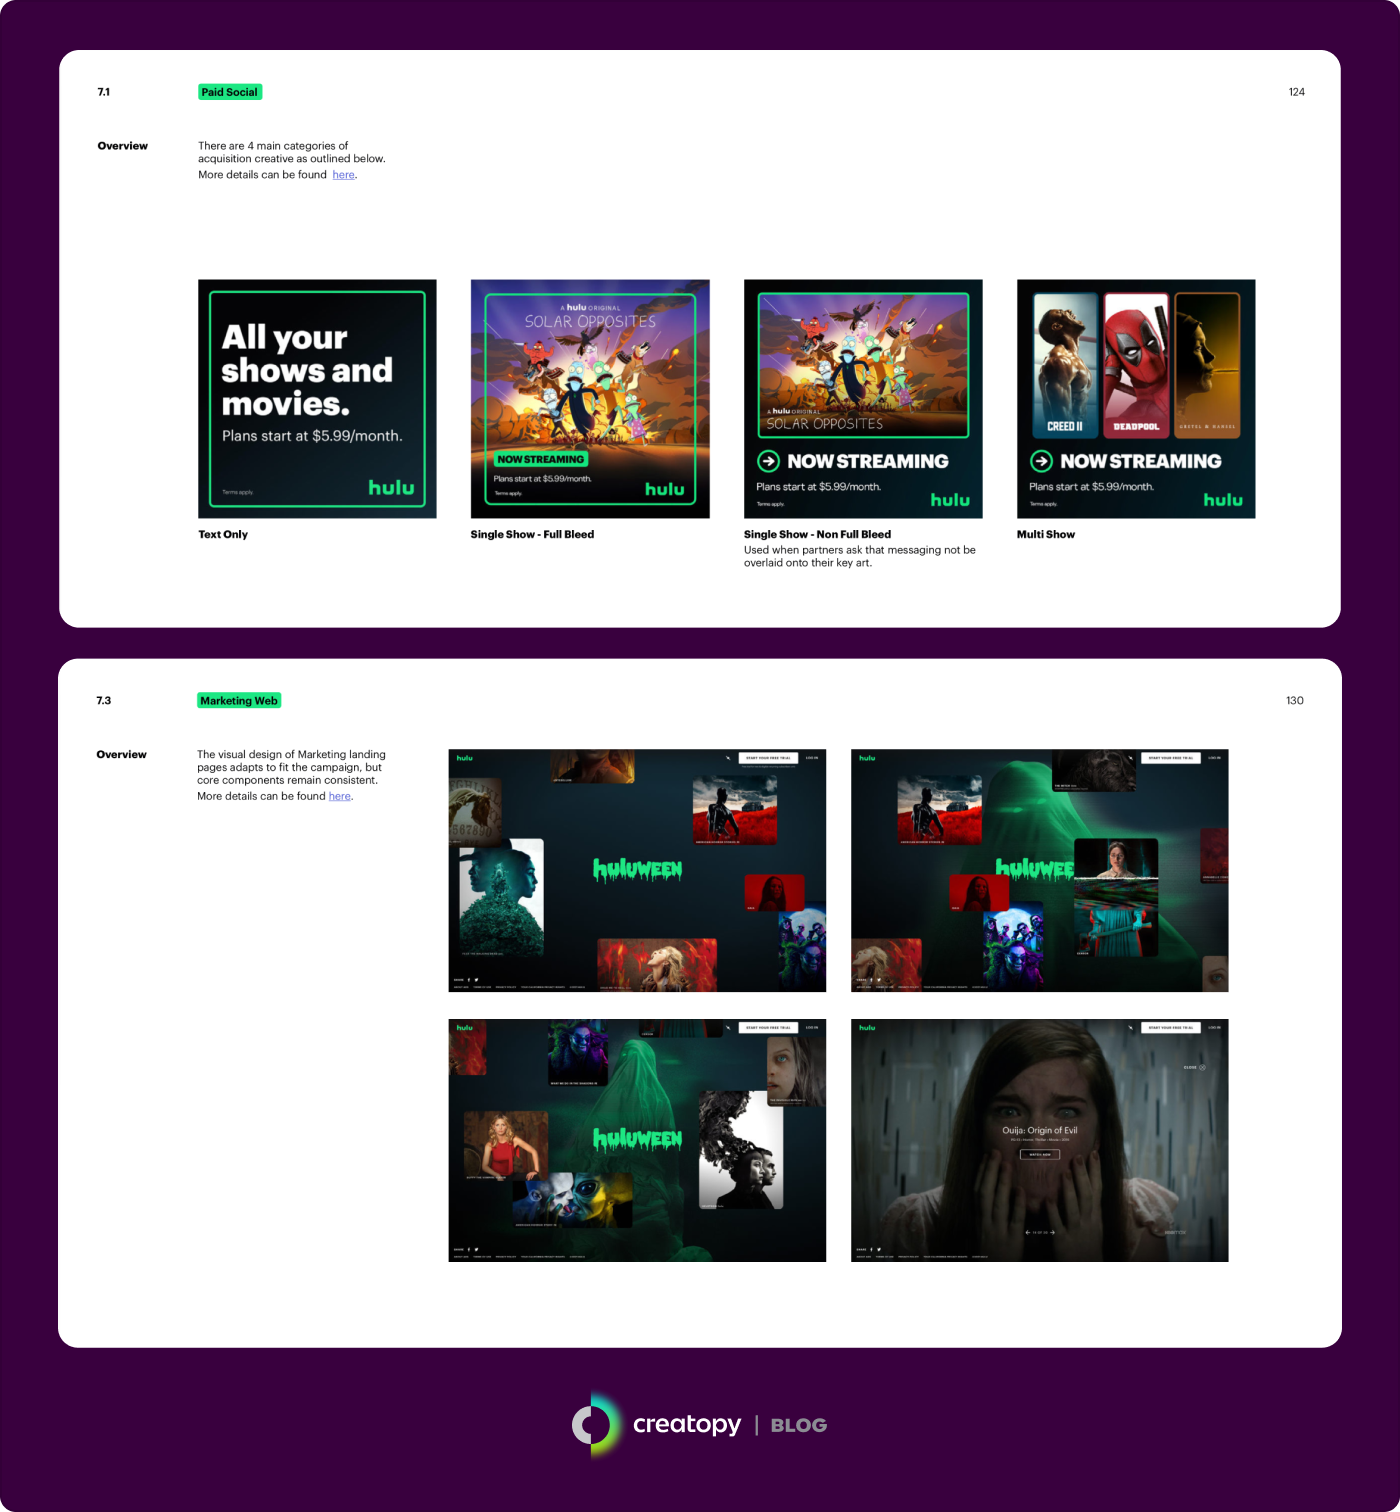Click page number 130
Screen dimensions: 1400x1512
coord(1294,701)
